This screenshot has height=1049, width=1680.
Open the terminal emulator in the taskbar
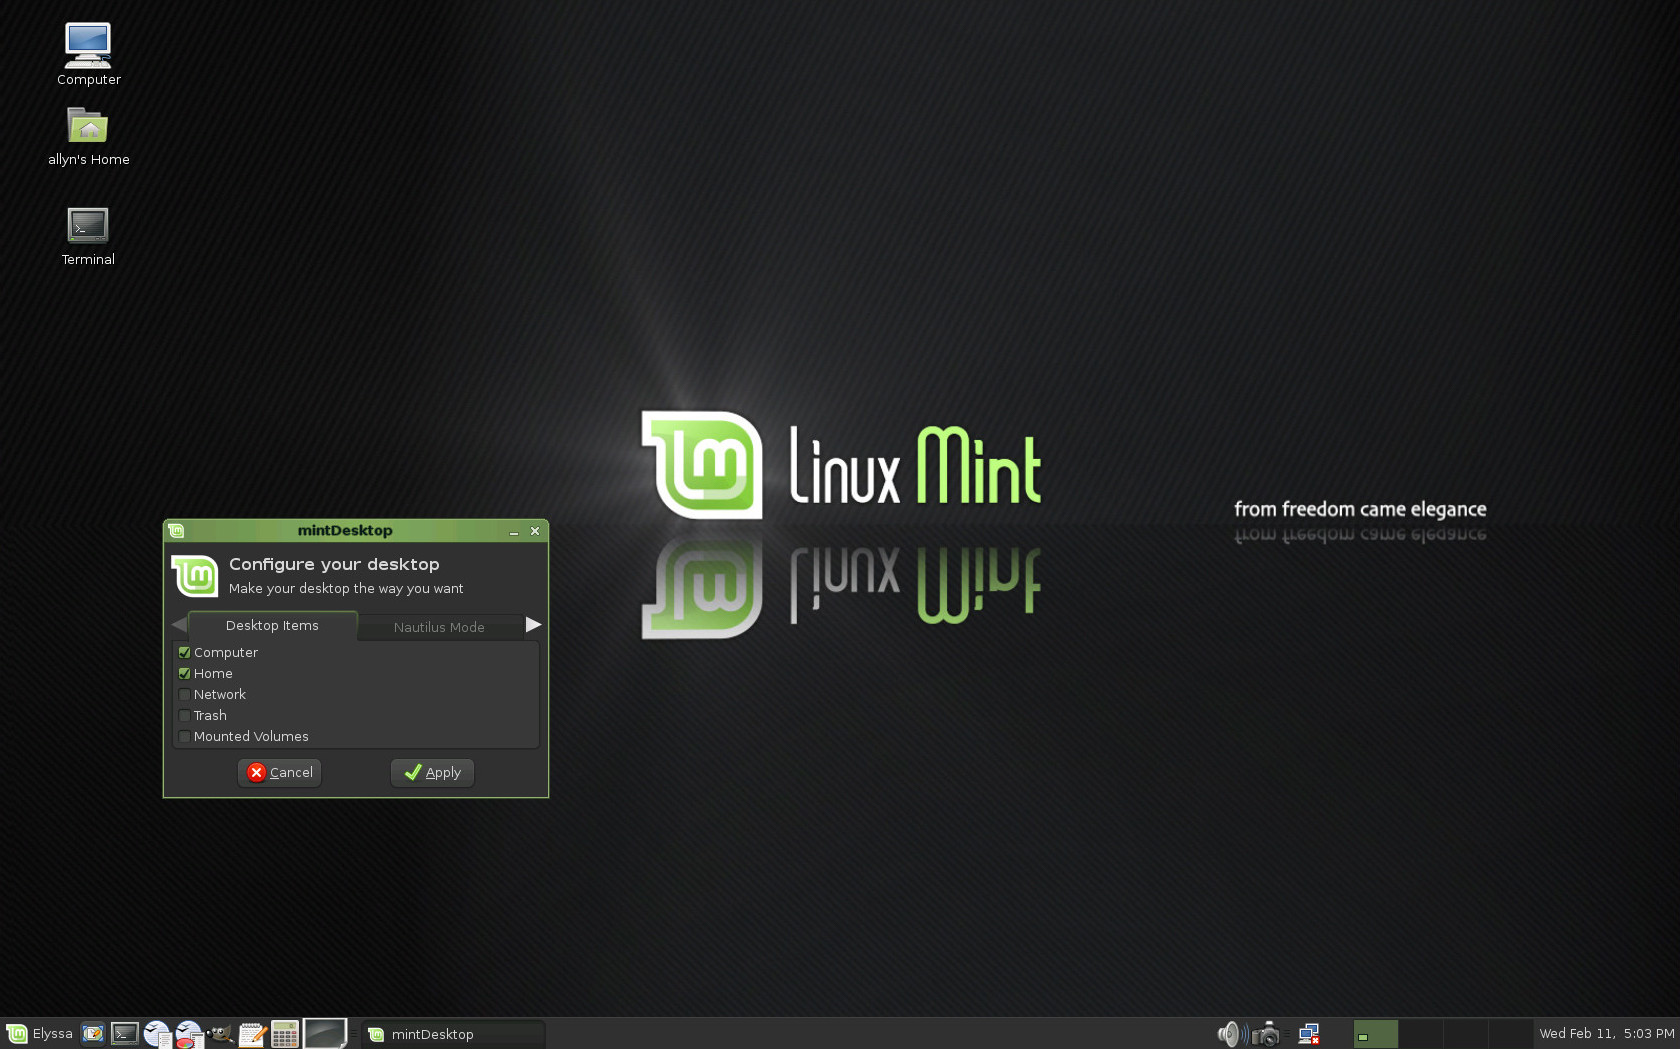click(x=124, y=1034)
